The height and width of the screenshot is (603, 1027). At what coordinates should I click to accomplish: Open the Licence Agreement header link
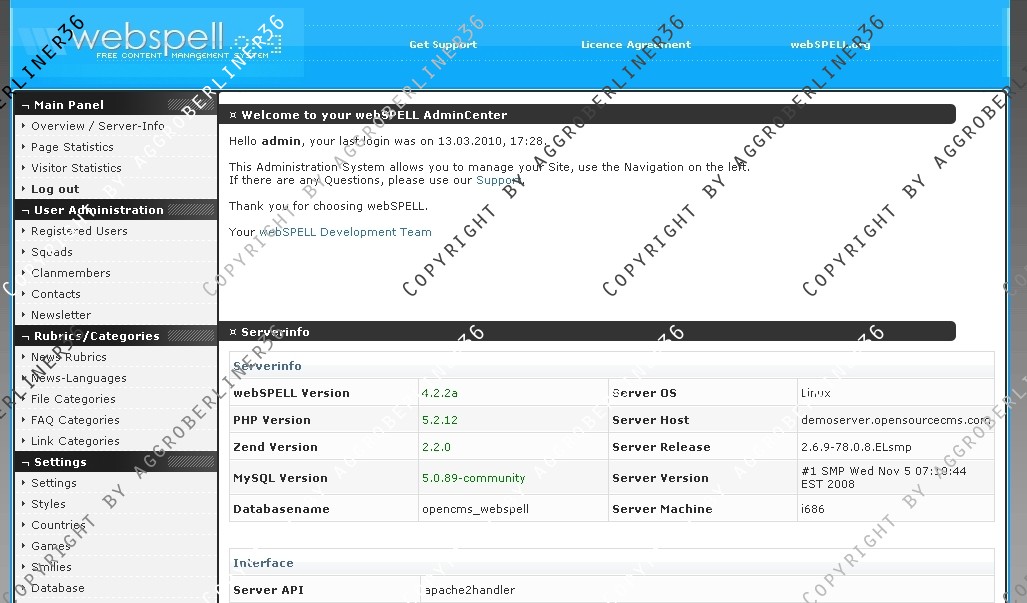[x=635, y=45]
